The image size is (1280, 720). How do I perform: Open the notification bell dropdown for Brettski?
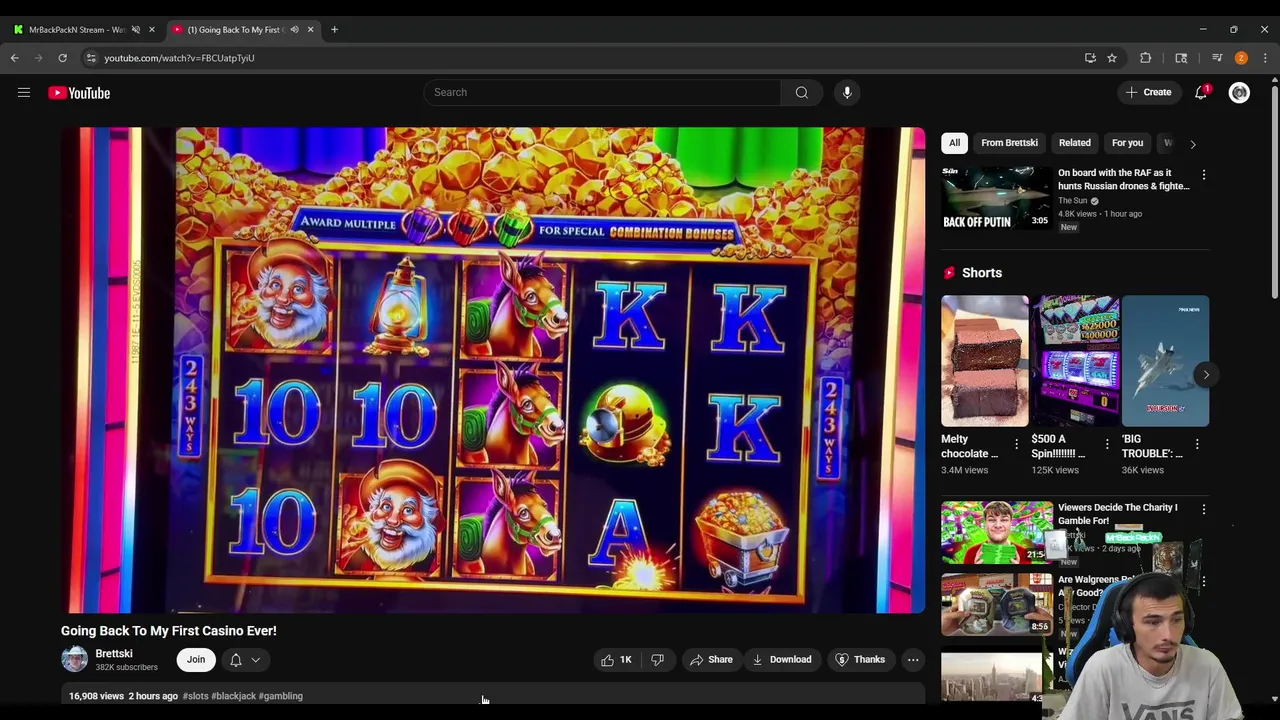(245, 660)
